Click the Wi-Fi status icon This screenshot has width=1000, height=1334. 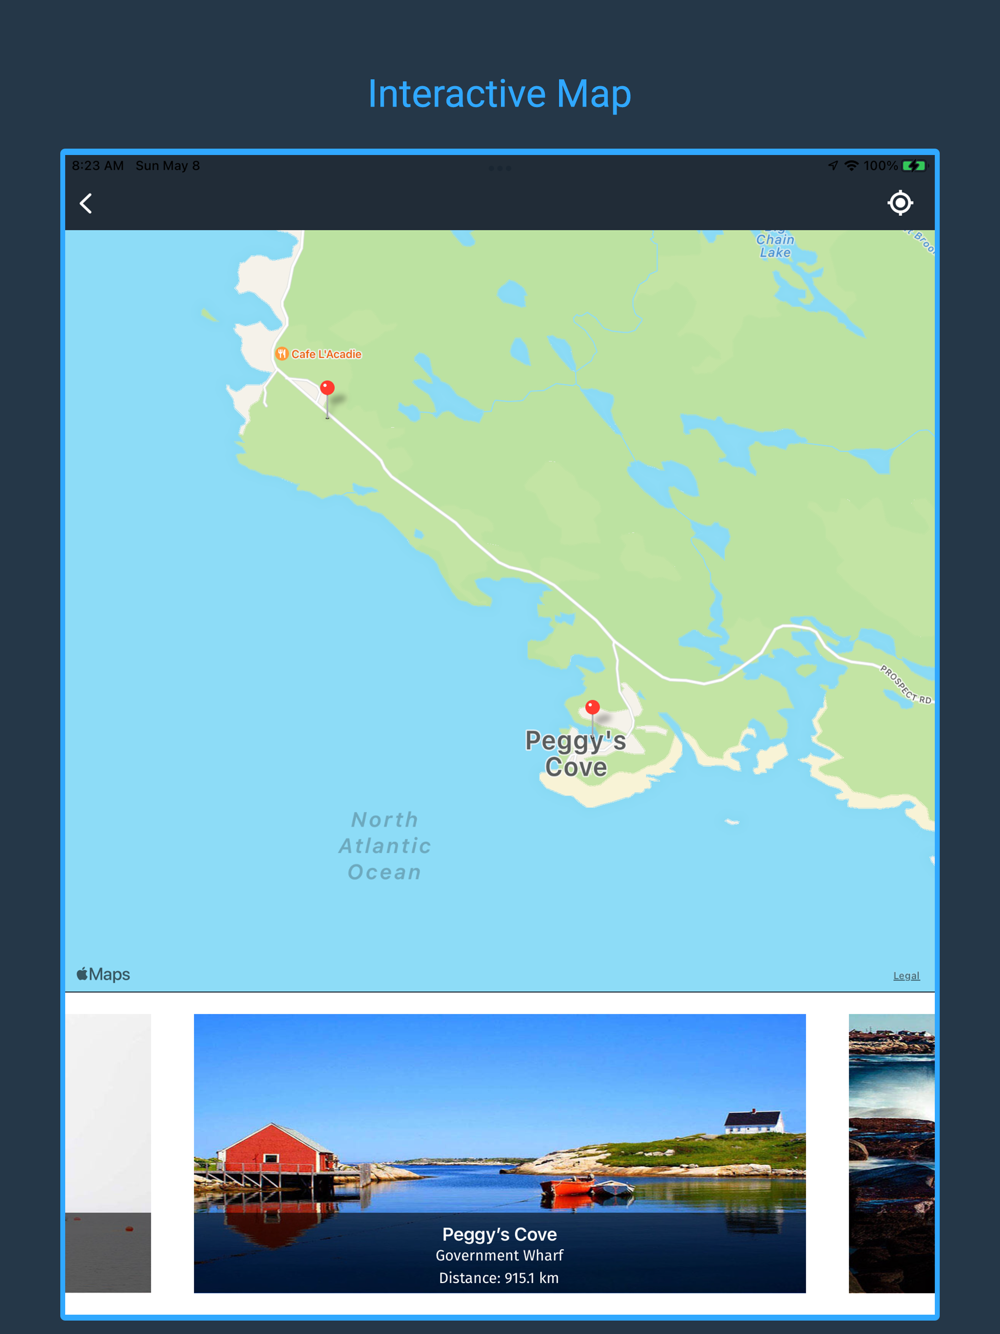click(x=851, y=166)
